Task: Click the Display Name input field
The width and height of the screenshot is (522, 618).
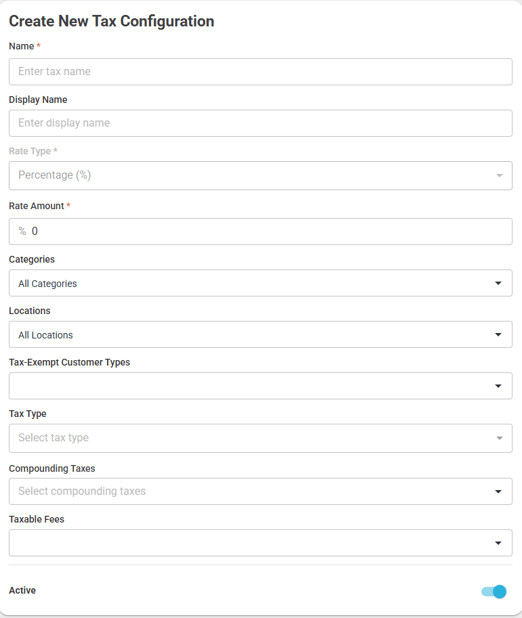Action: (x=261, y=123)
